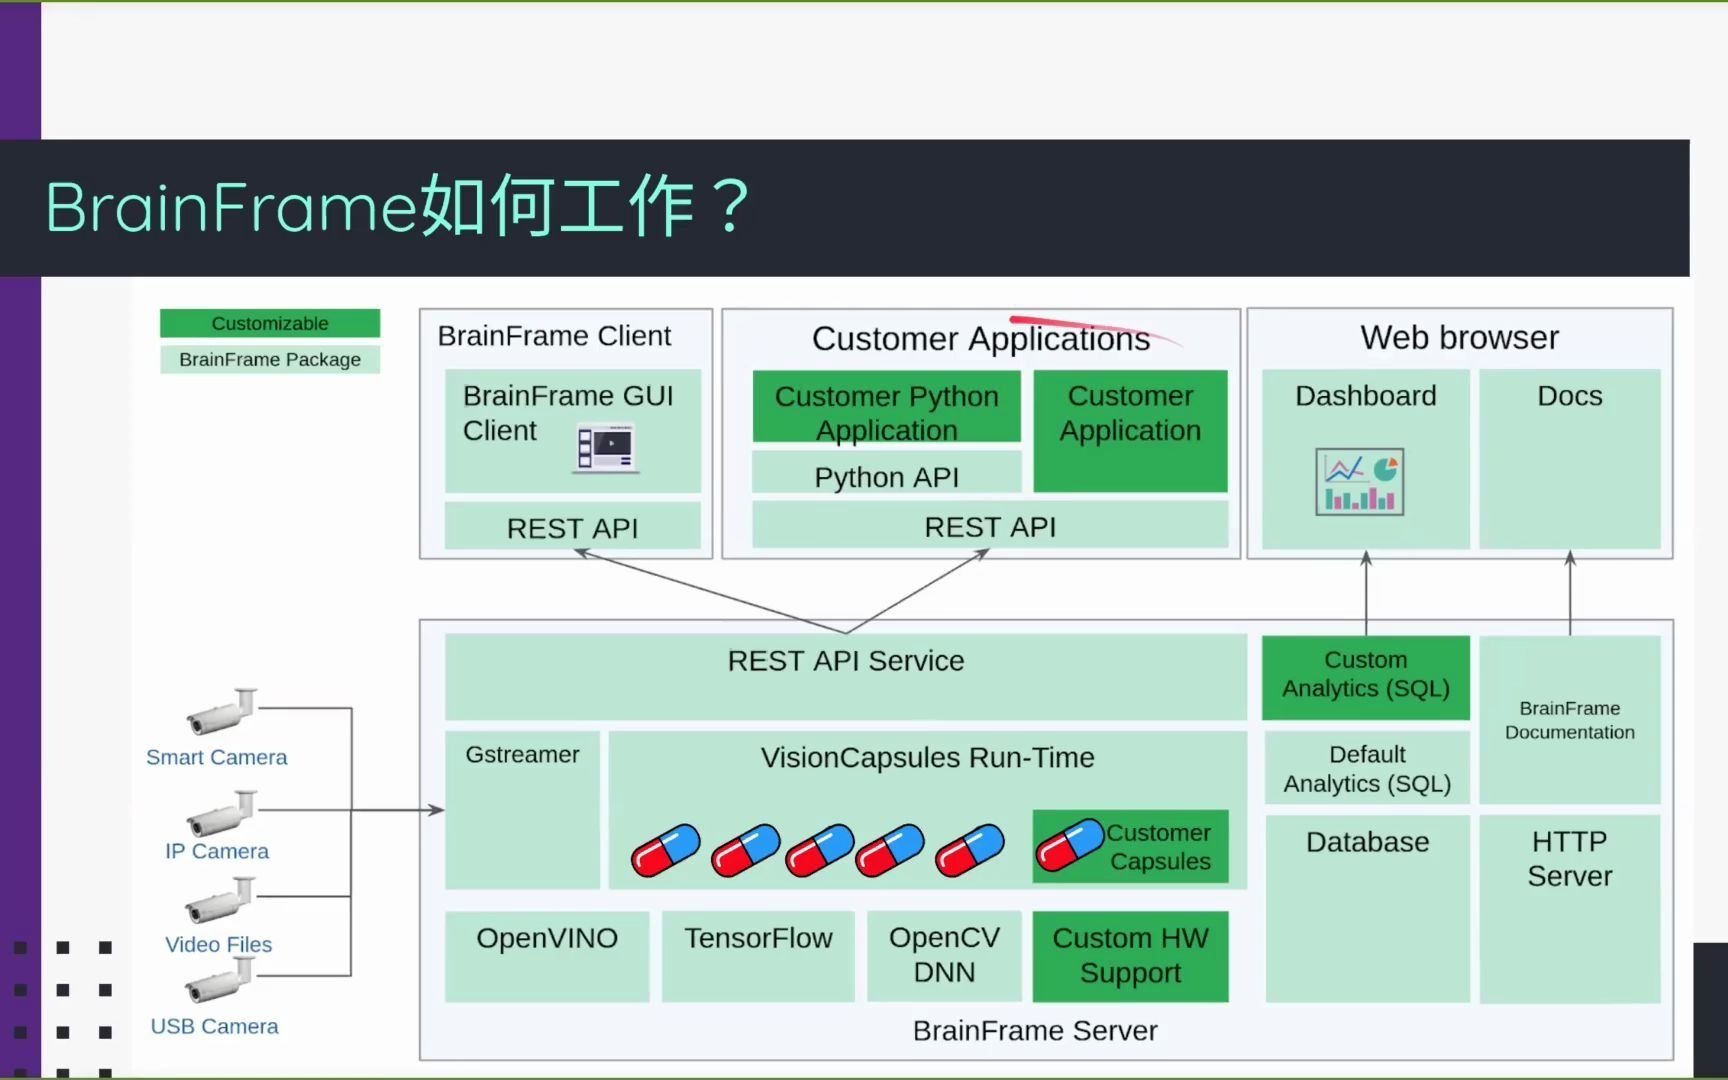Click the first capsule icon in VisionCapsules Run-Time

point(663,850)
